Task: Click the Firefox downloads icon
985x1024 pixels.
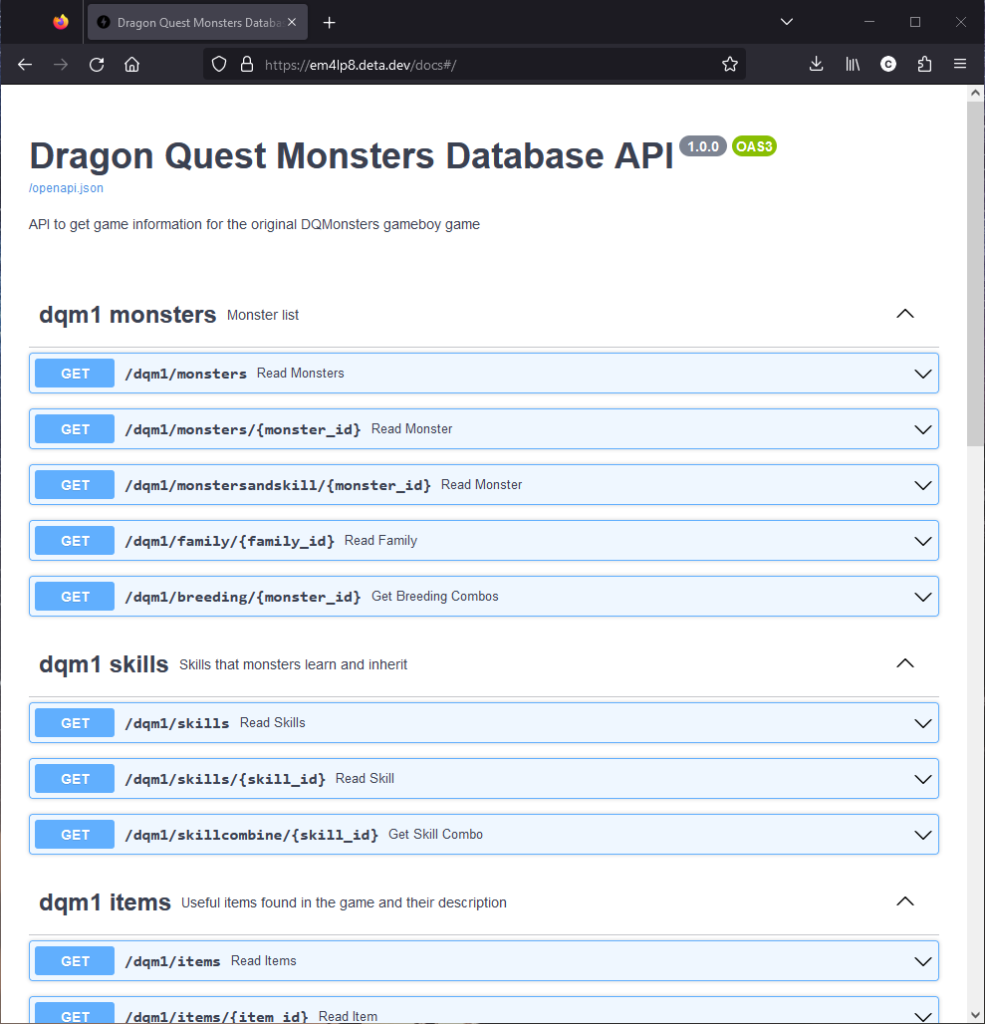Action: pyautogui.click(x=816, y=63)
